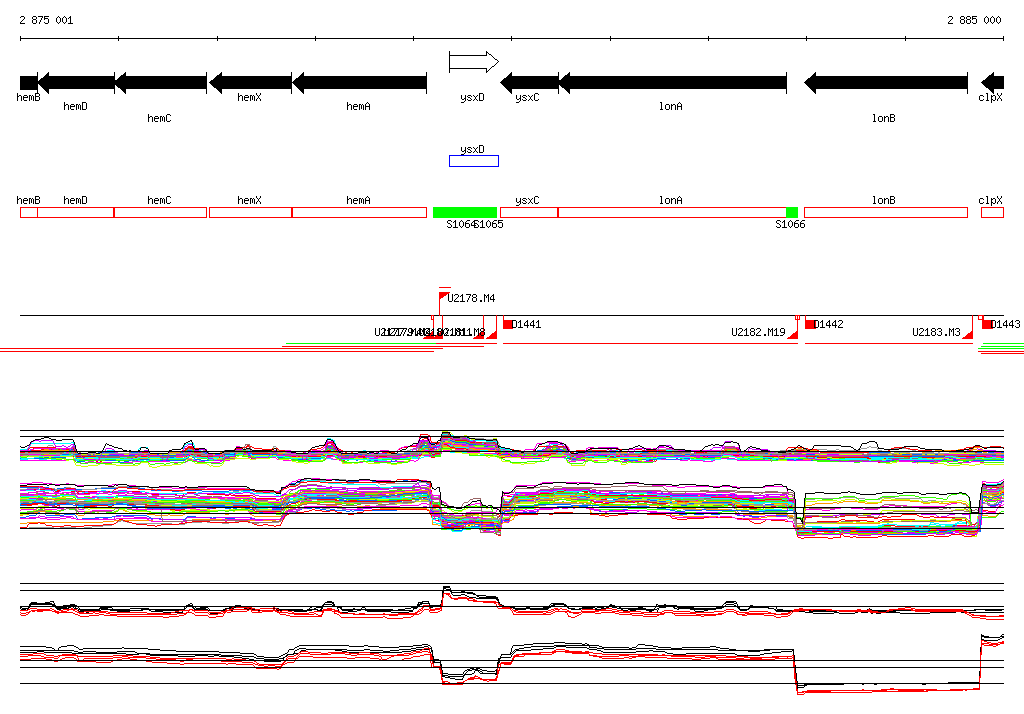Screen dimensions: 1024x714
Task: Select the U2183.M3 text label
Action: coord(936,332)
